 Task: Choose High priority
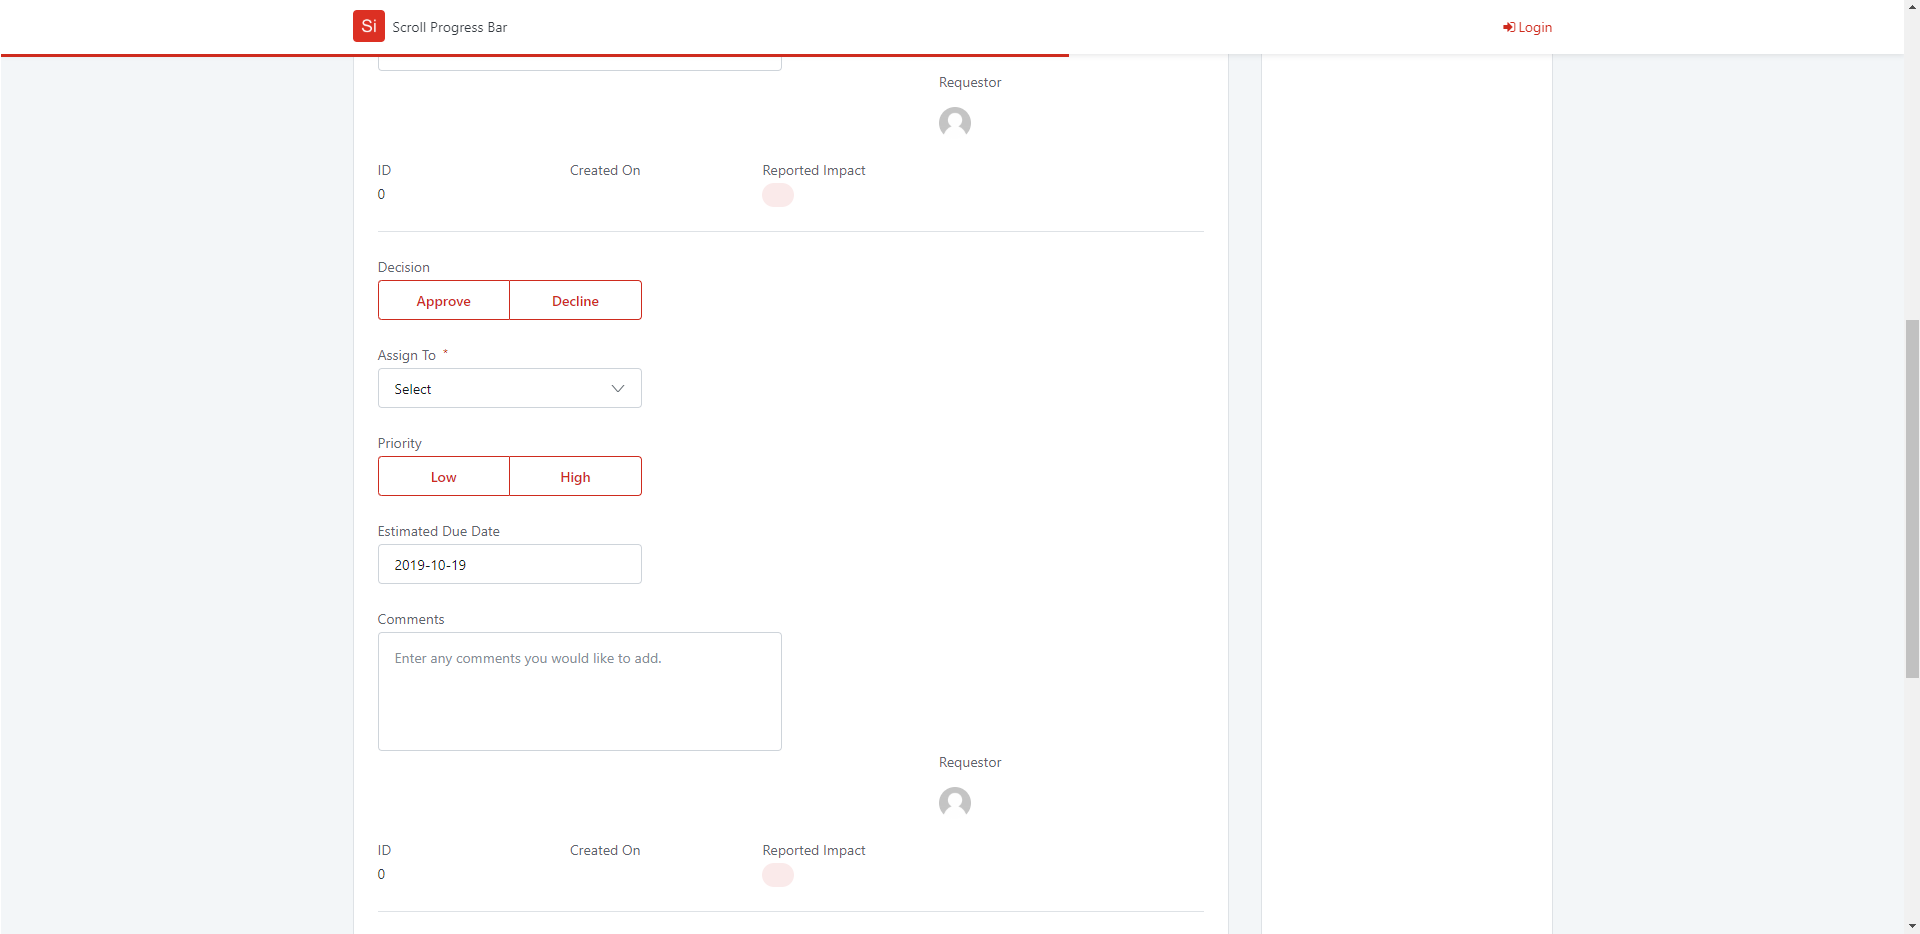pyautogui.click(x=576, y=476)
